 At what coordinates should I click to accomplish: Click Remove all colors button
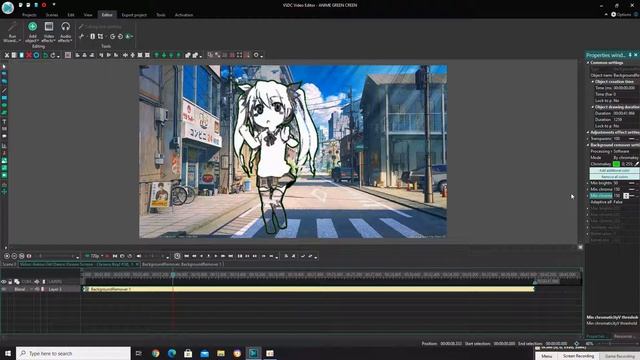click(x=614, y=177)
